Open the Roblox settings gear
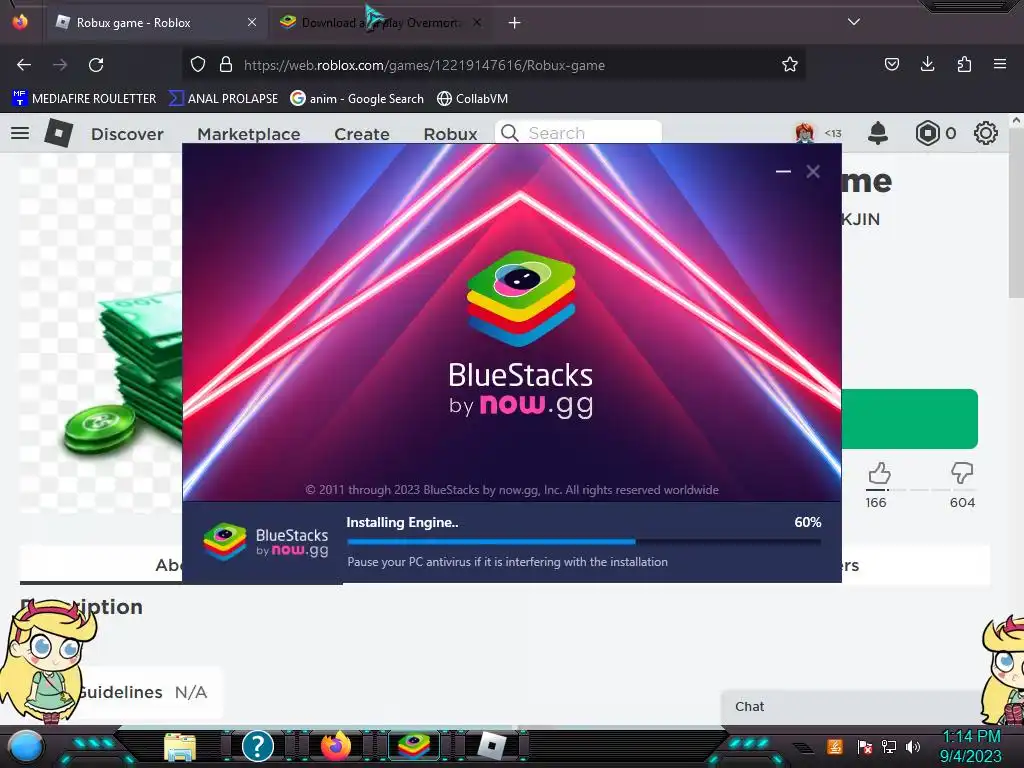Viewport: 1024px width, 768px height. click(x=985, y=133)
